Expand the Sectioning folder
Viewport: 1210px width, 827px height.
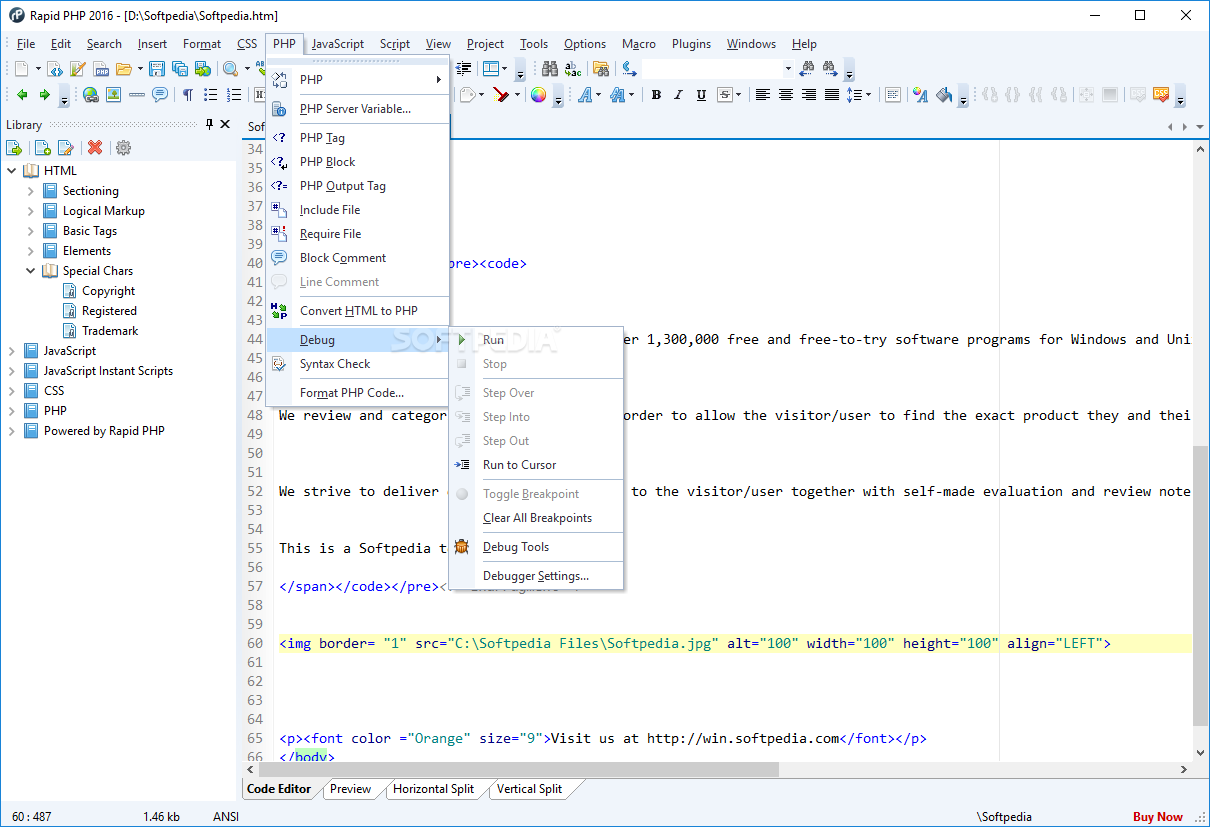click(x=30, y=191)
